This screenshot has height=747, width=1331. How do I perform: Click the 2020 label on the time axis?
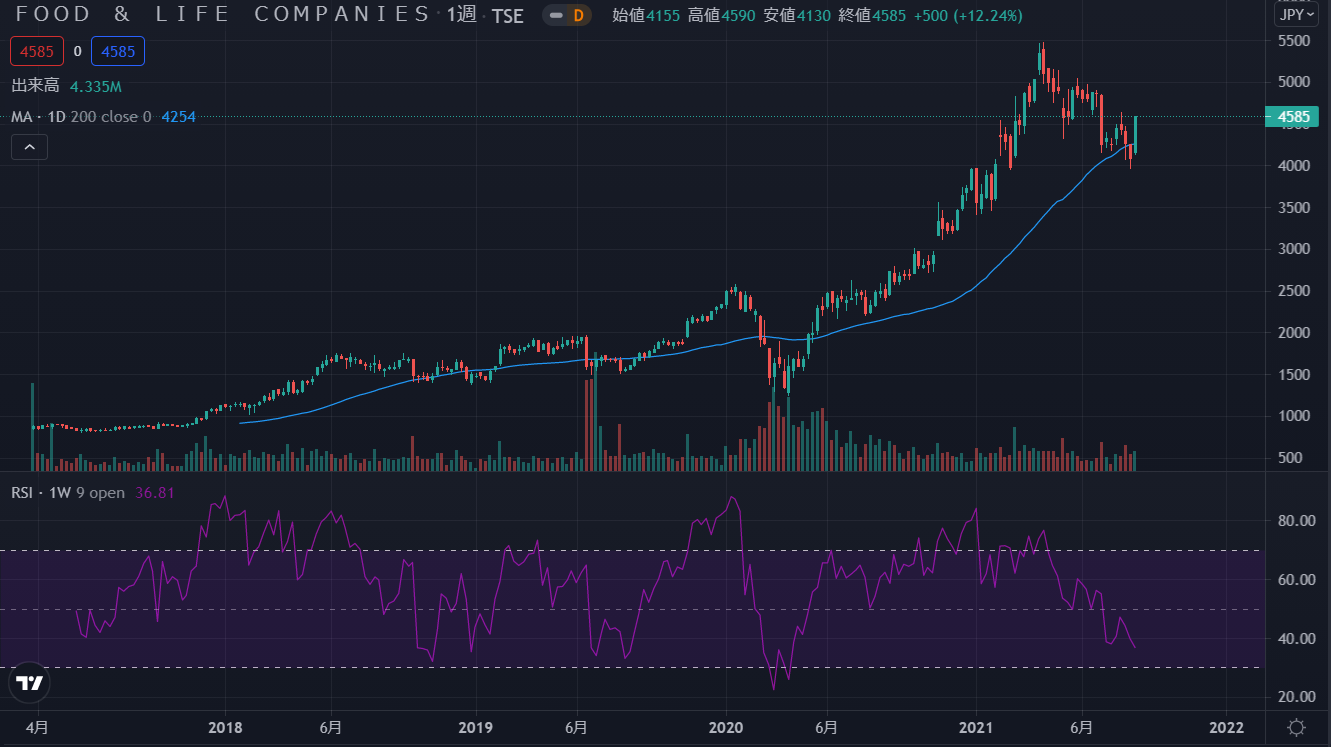tap(727, 726)
